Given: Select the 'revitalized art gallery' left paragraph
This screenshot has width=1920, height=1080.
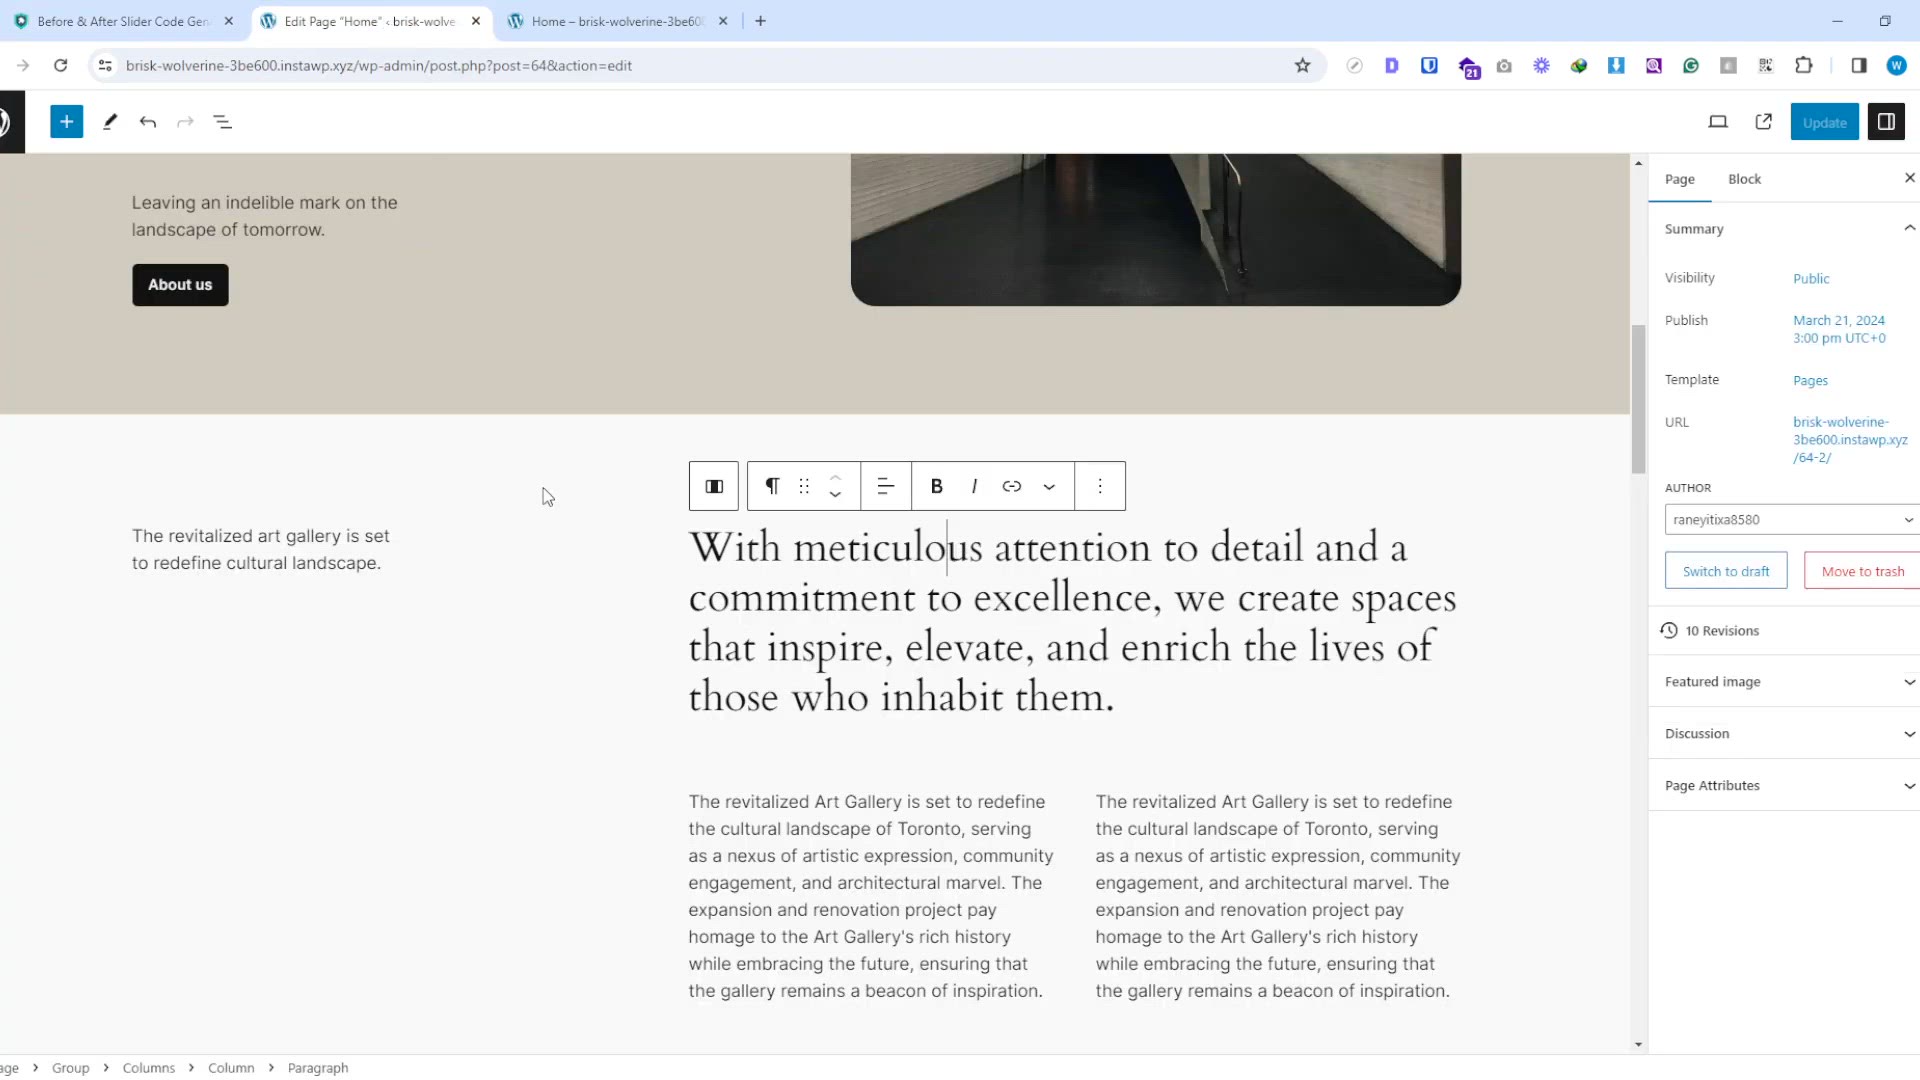Looking at the screenshot, I should (261, 550).
